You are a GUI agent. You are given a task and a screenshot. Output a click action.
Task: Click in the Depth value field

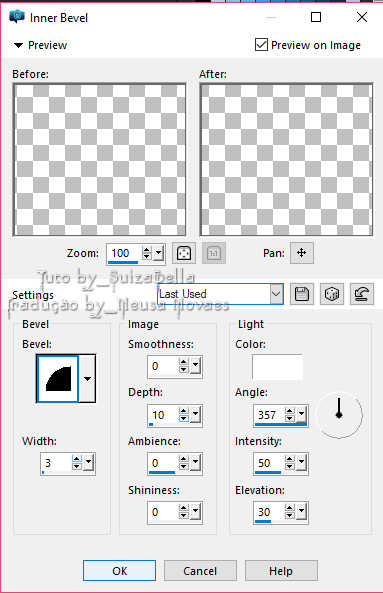pos(163,415)
